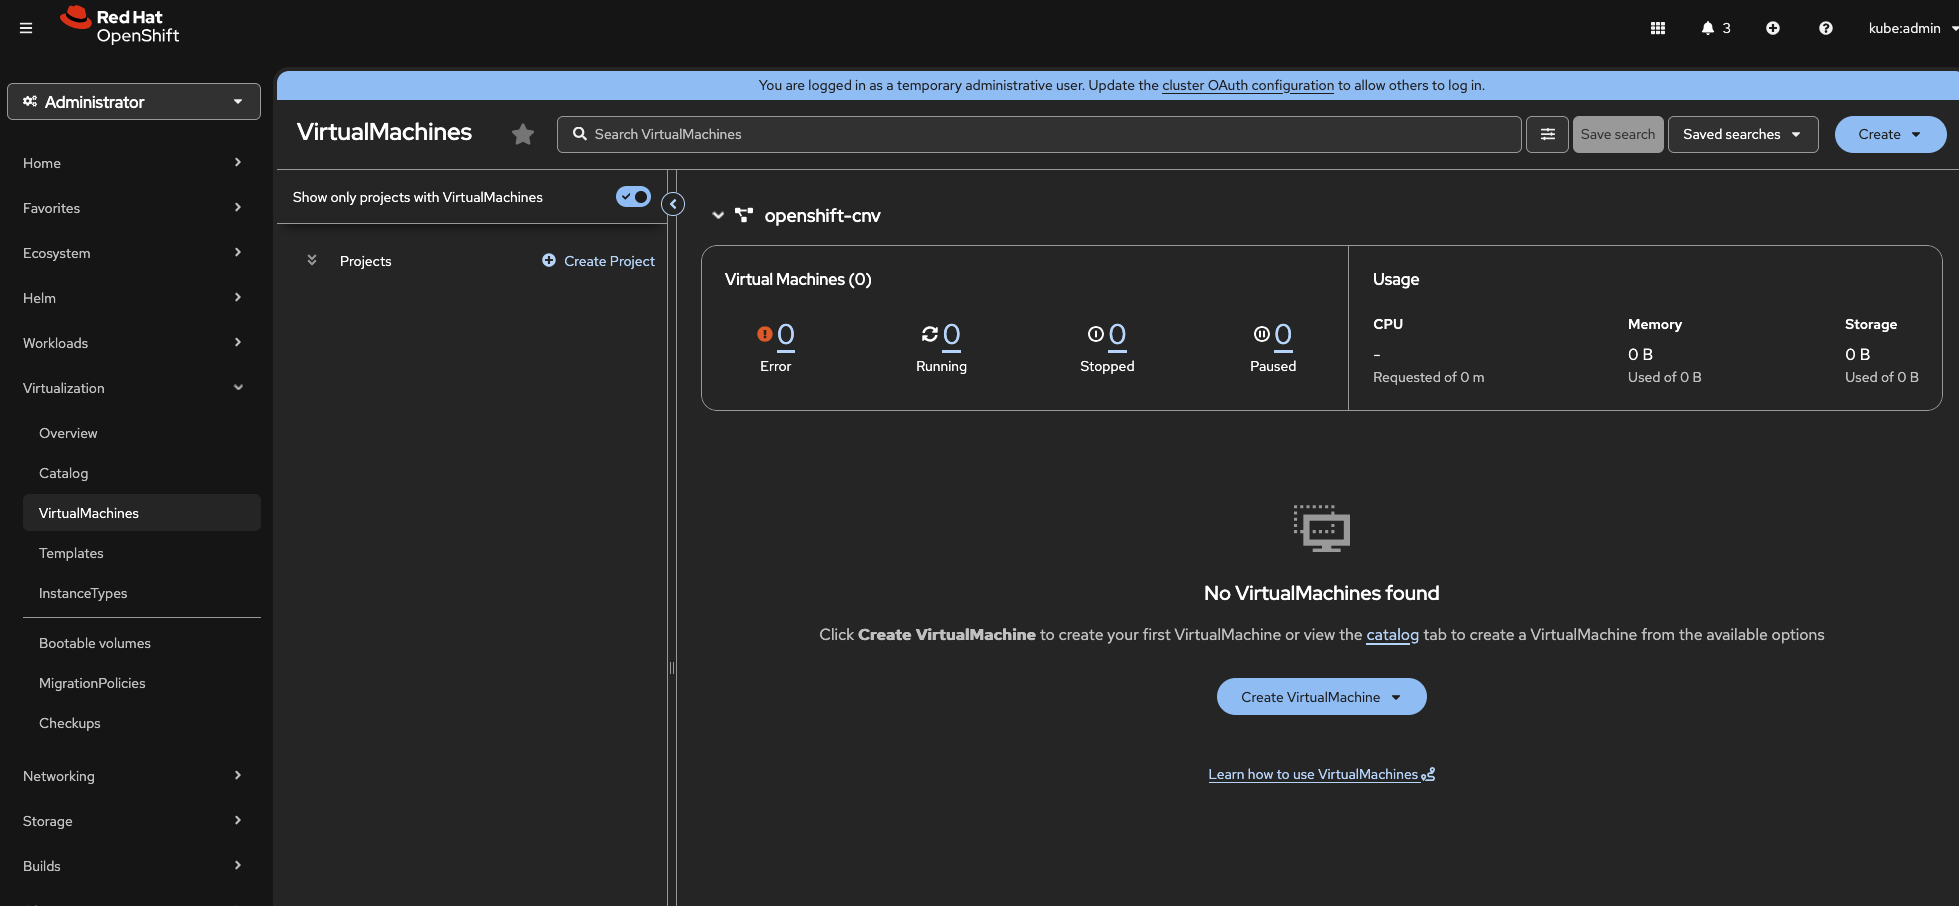Open Bootable volumes nav item

tap(142, 643)
